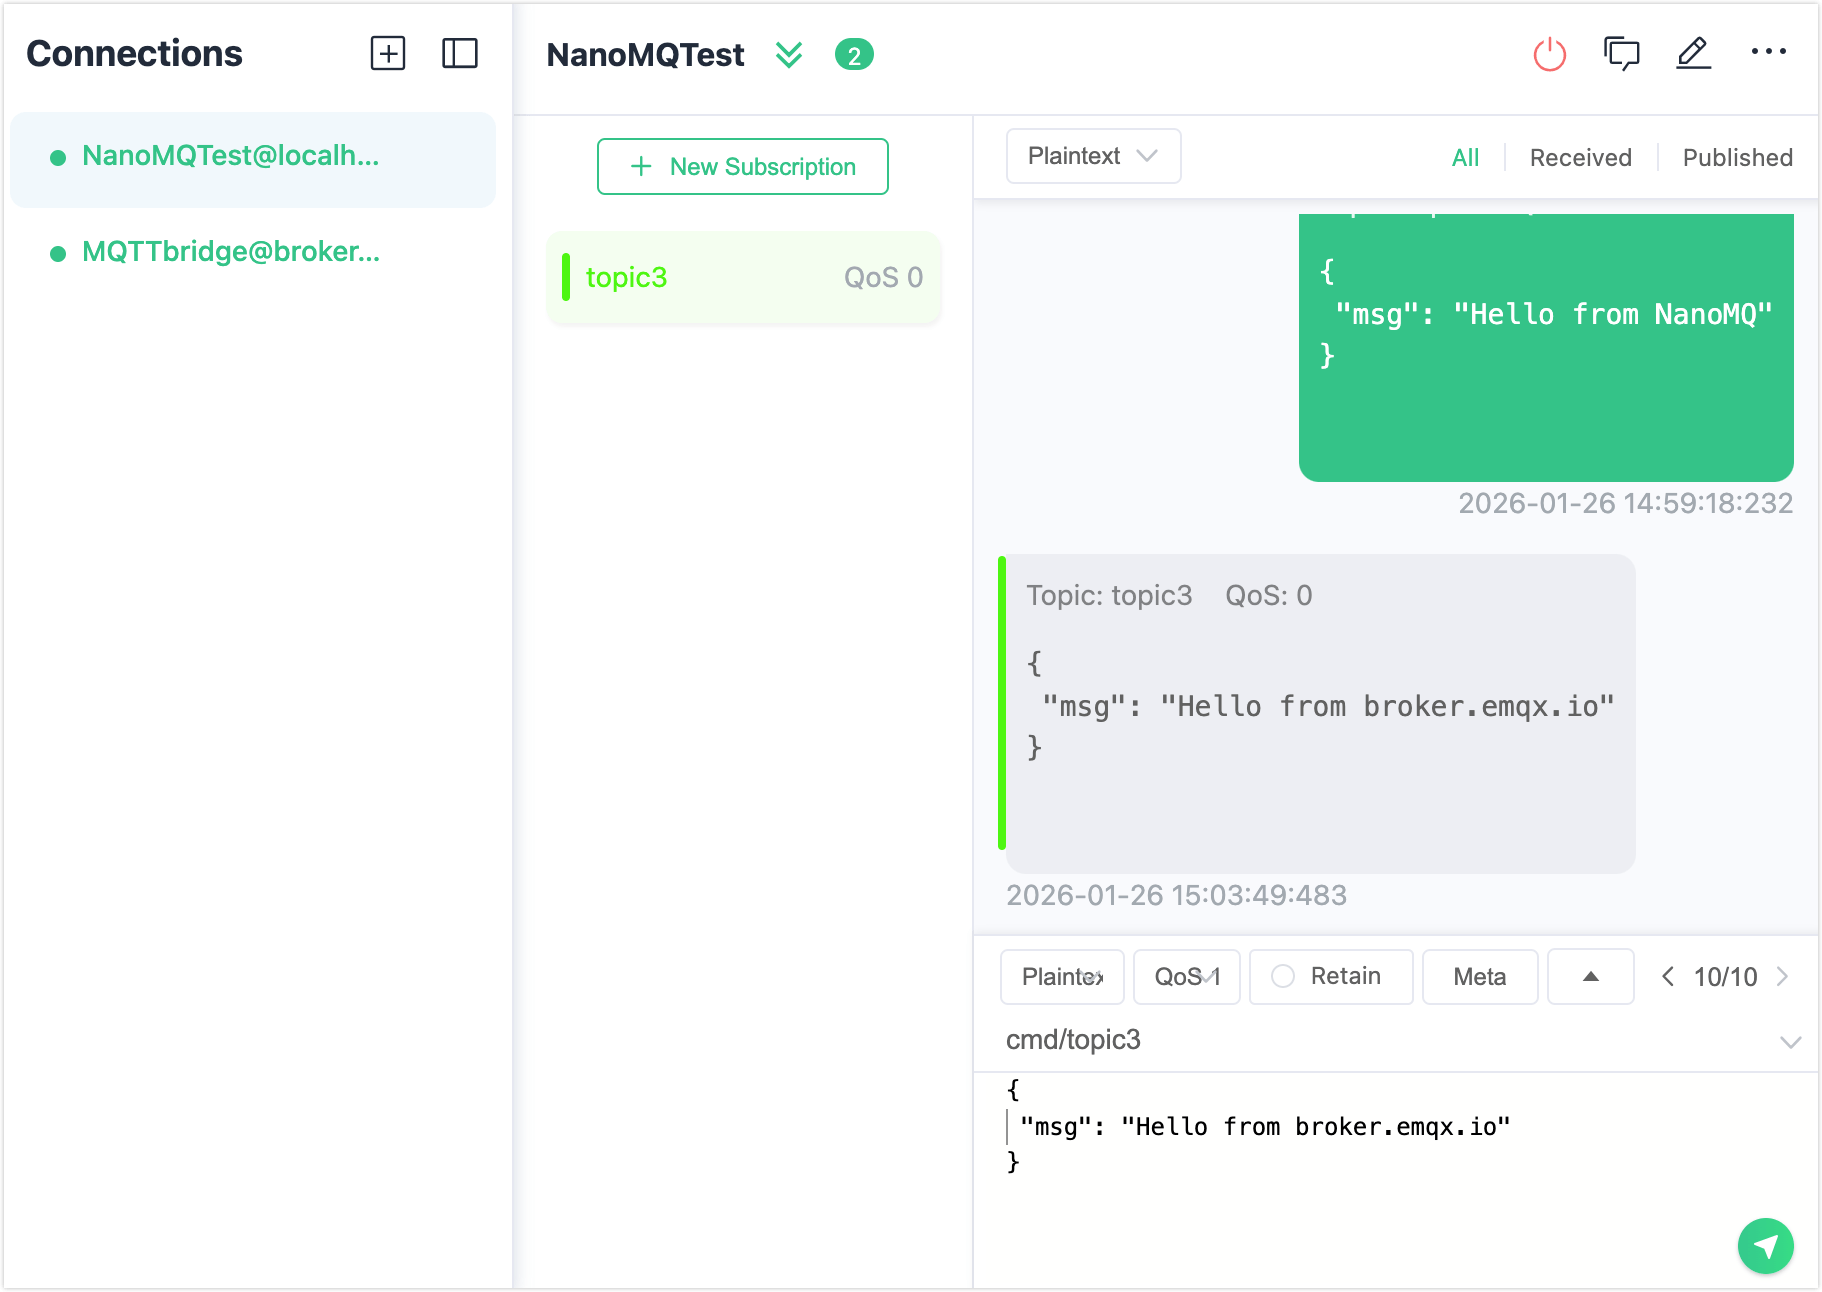Go to the previous published message
1822x1292 pixels.
(1667, 977)
